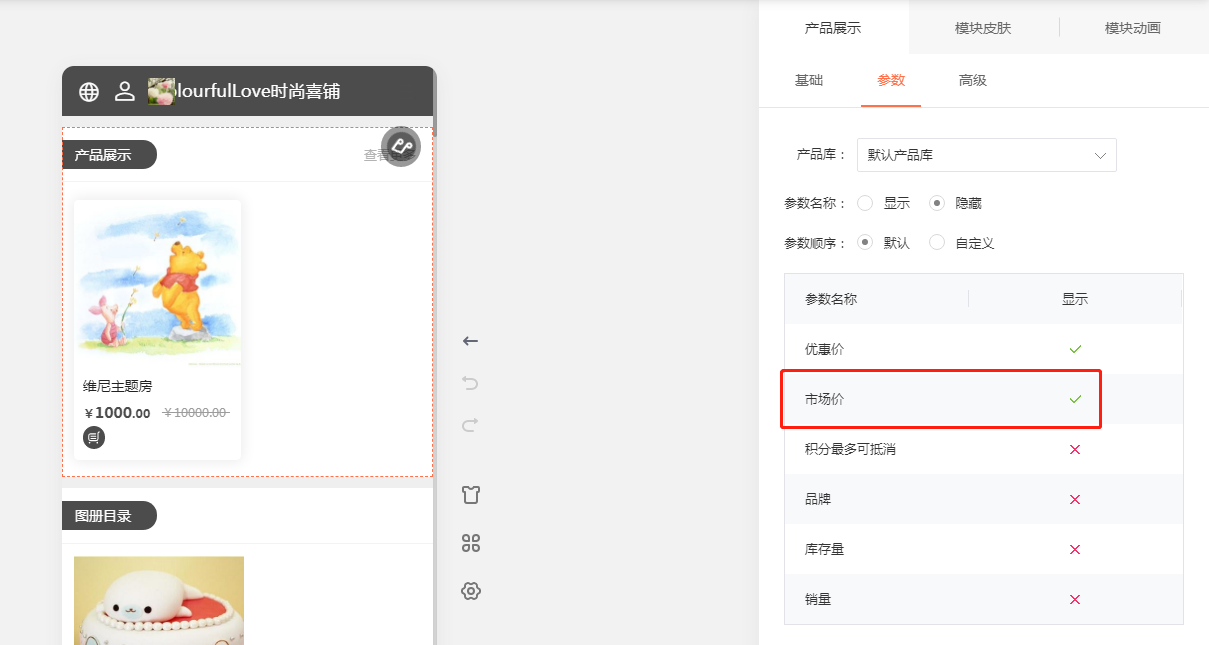Open the user account icon in shop header
The height and width of the screenshot is (645, 1209).
(x=125, y=92)
